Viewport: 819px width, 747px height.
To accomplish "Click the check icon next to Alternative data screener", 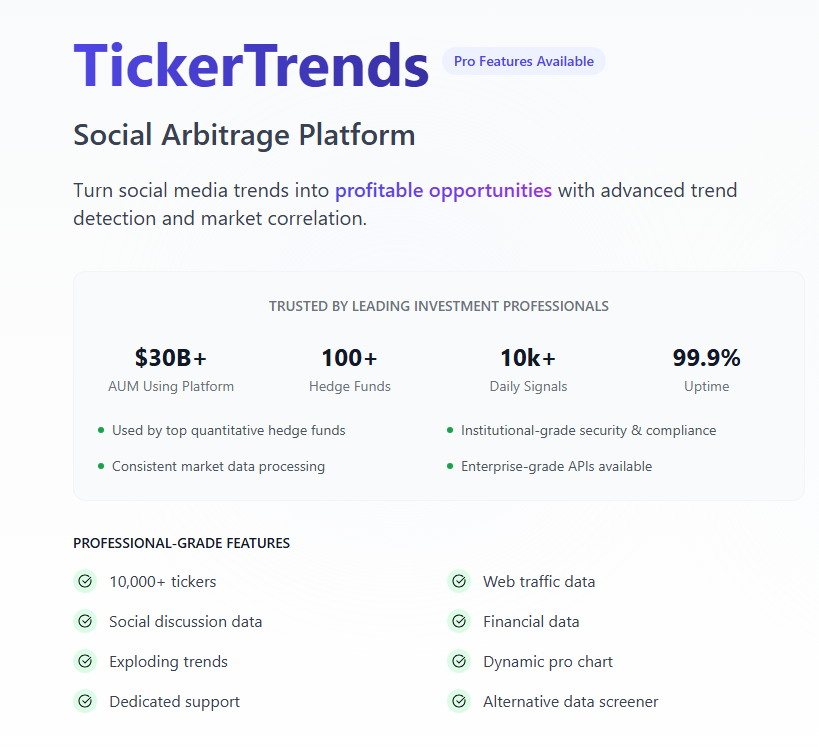I will coord(459,701).
